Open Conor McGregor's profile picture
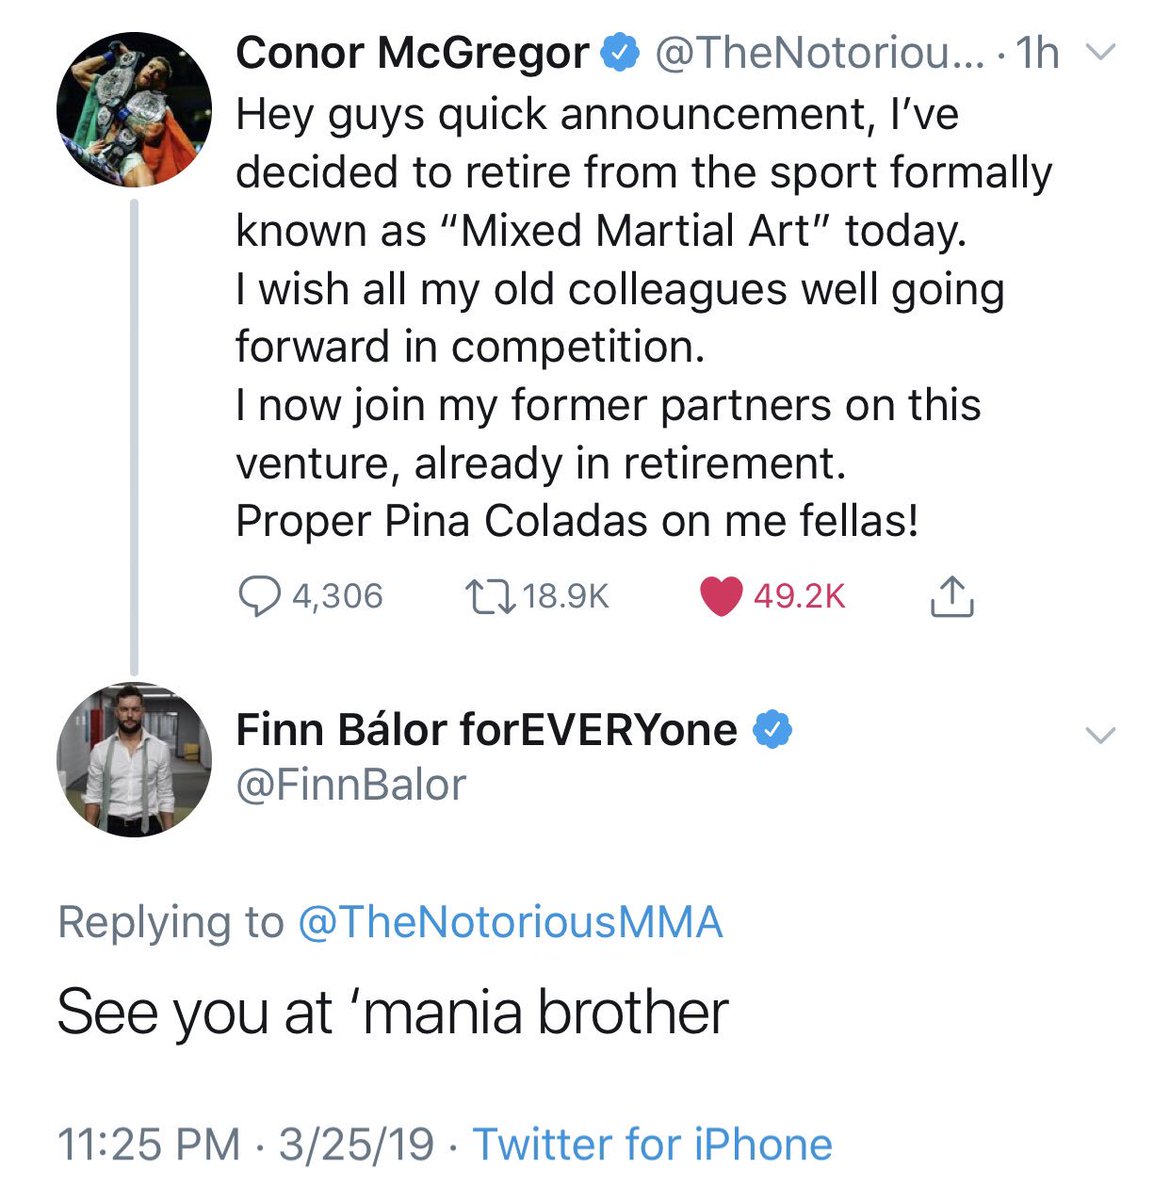Viewport: 1170px width, 1200px height. tap(134, 110)
